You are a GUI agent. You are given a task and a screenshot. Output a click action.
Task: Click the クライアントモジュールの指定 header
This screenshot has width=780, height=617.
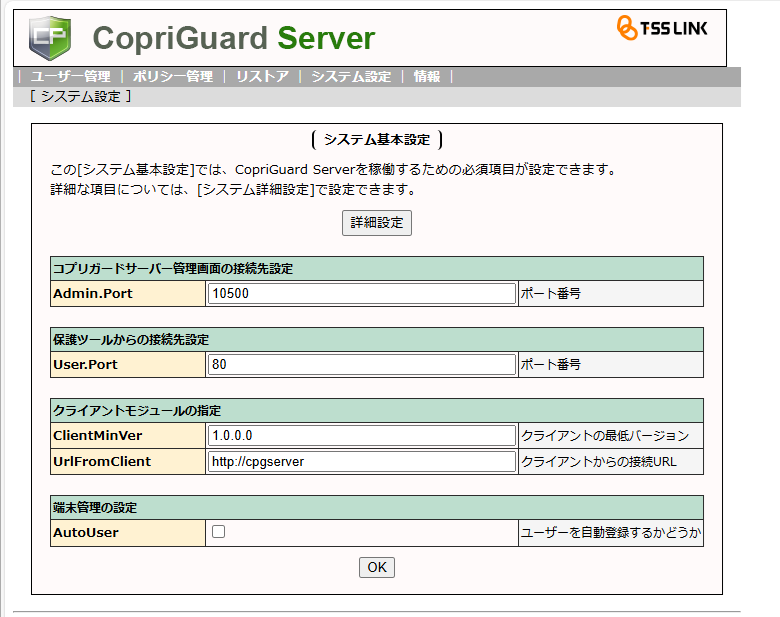(x=377, y=411)
